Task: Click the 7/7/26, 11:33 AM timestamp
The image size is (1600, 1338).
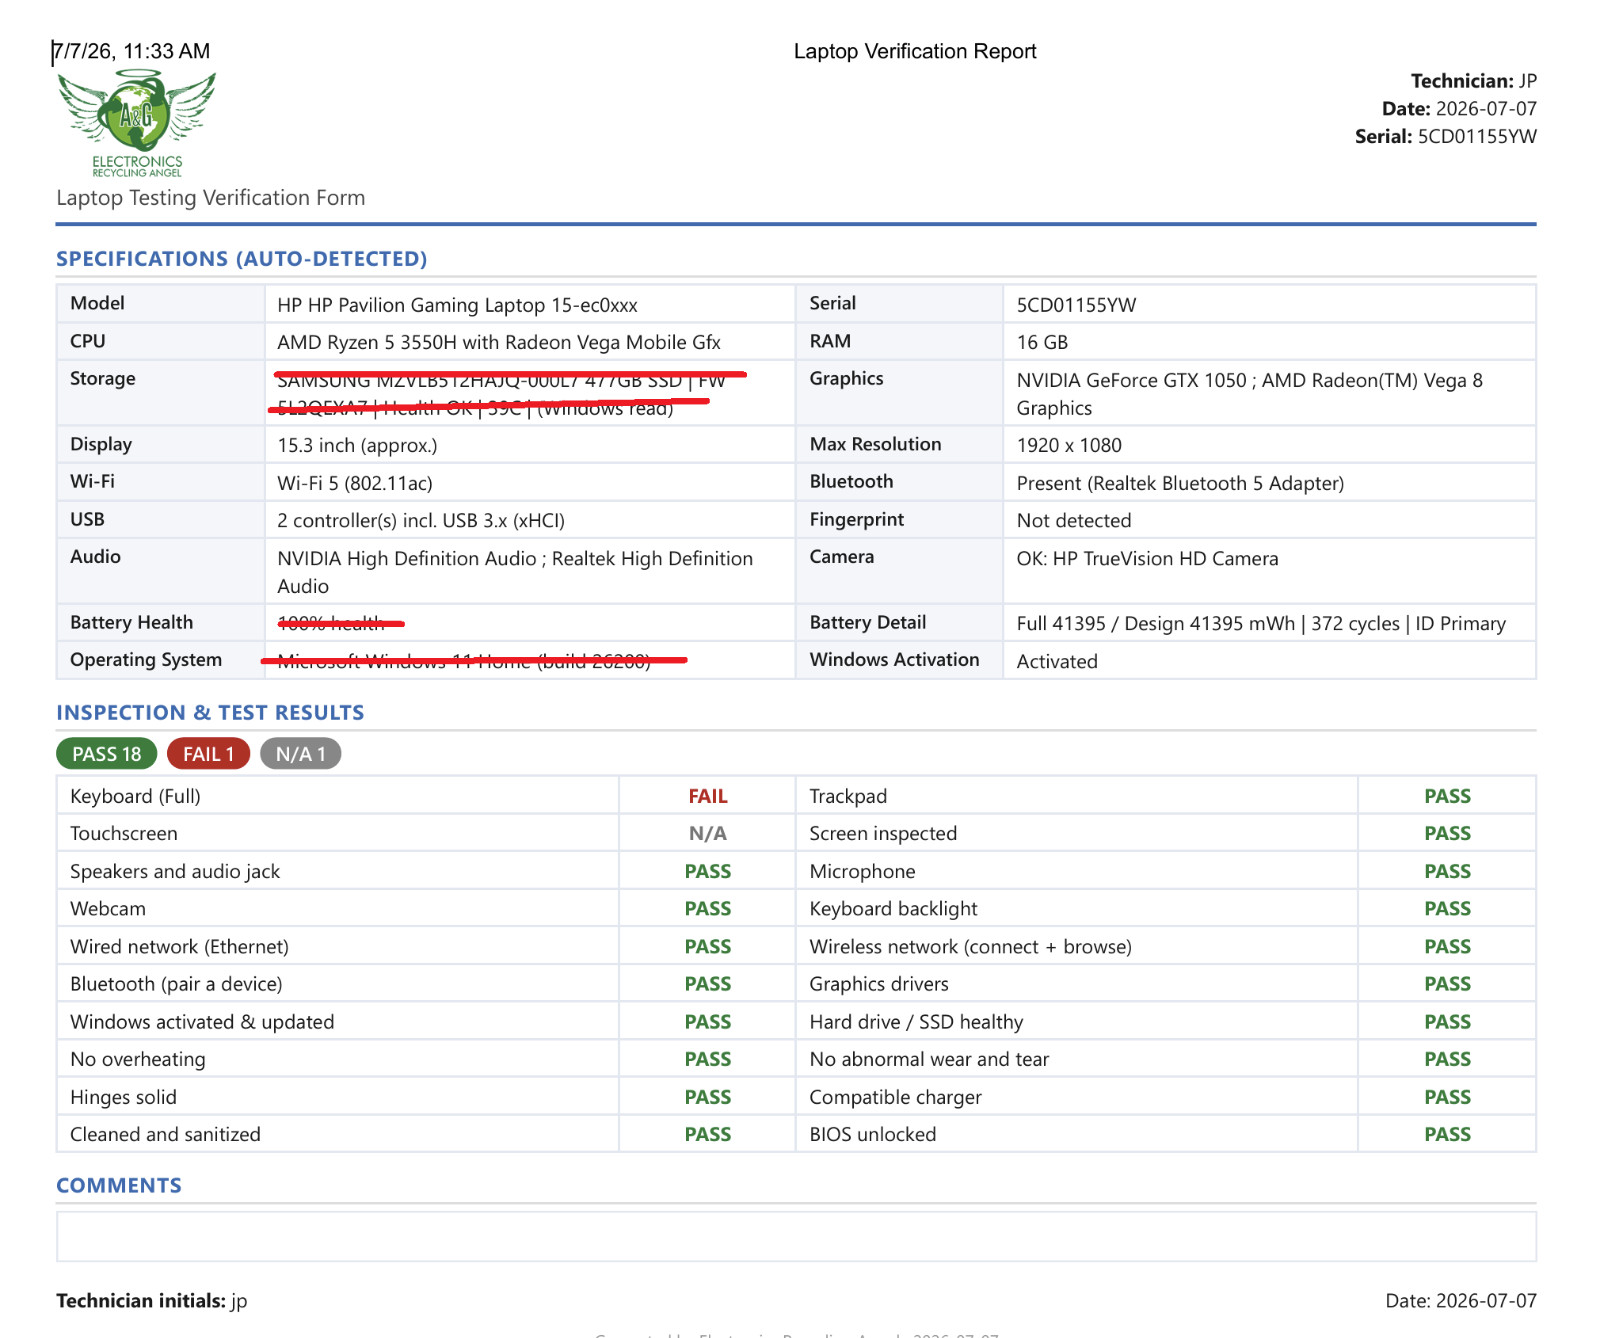Action: click(x=132, y=51)
